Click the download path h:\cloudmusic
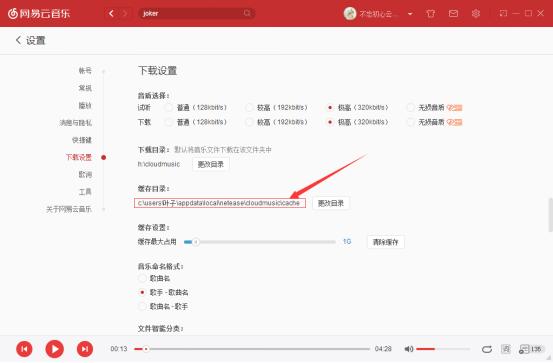This screenshot has width=553, height=363. (159, 164)
